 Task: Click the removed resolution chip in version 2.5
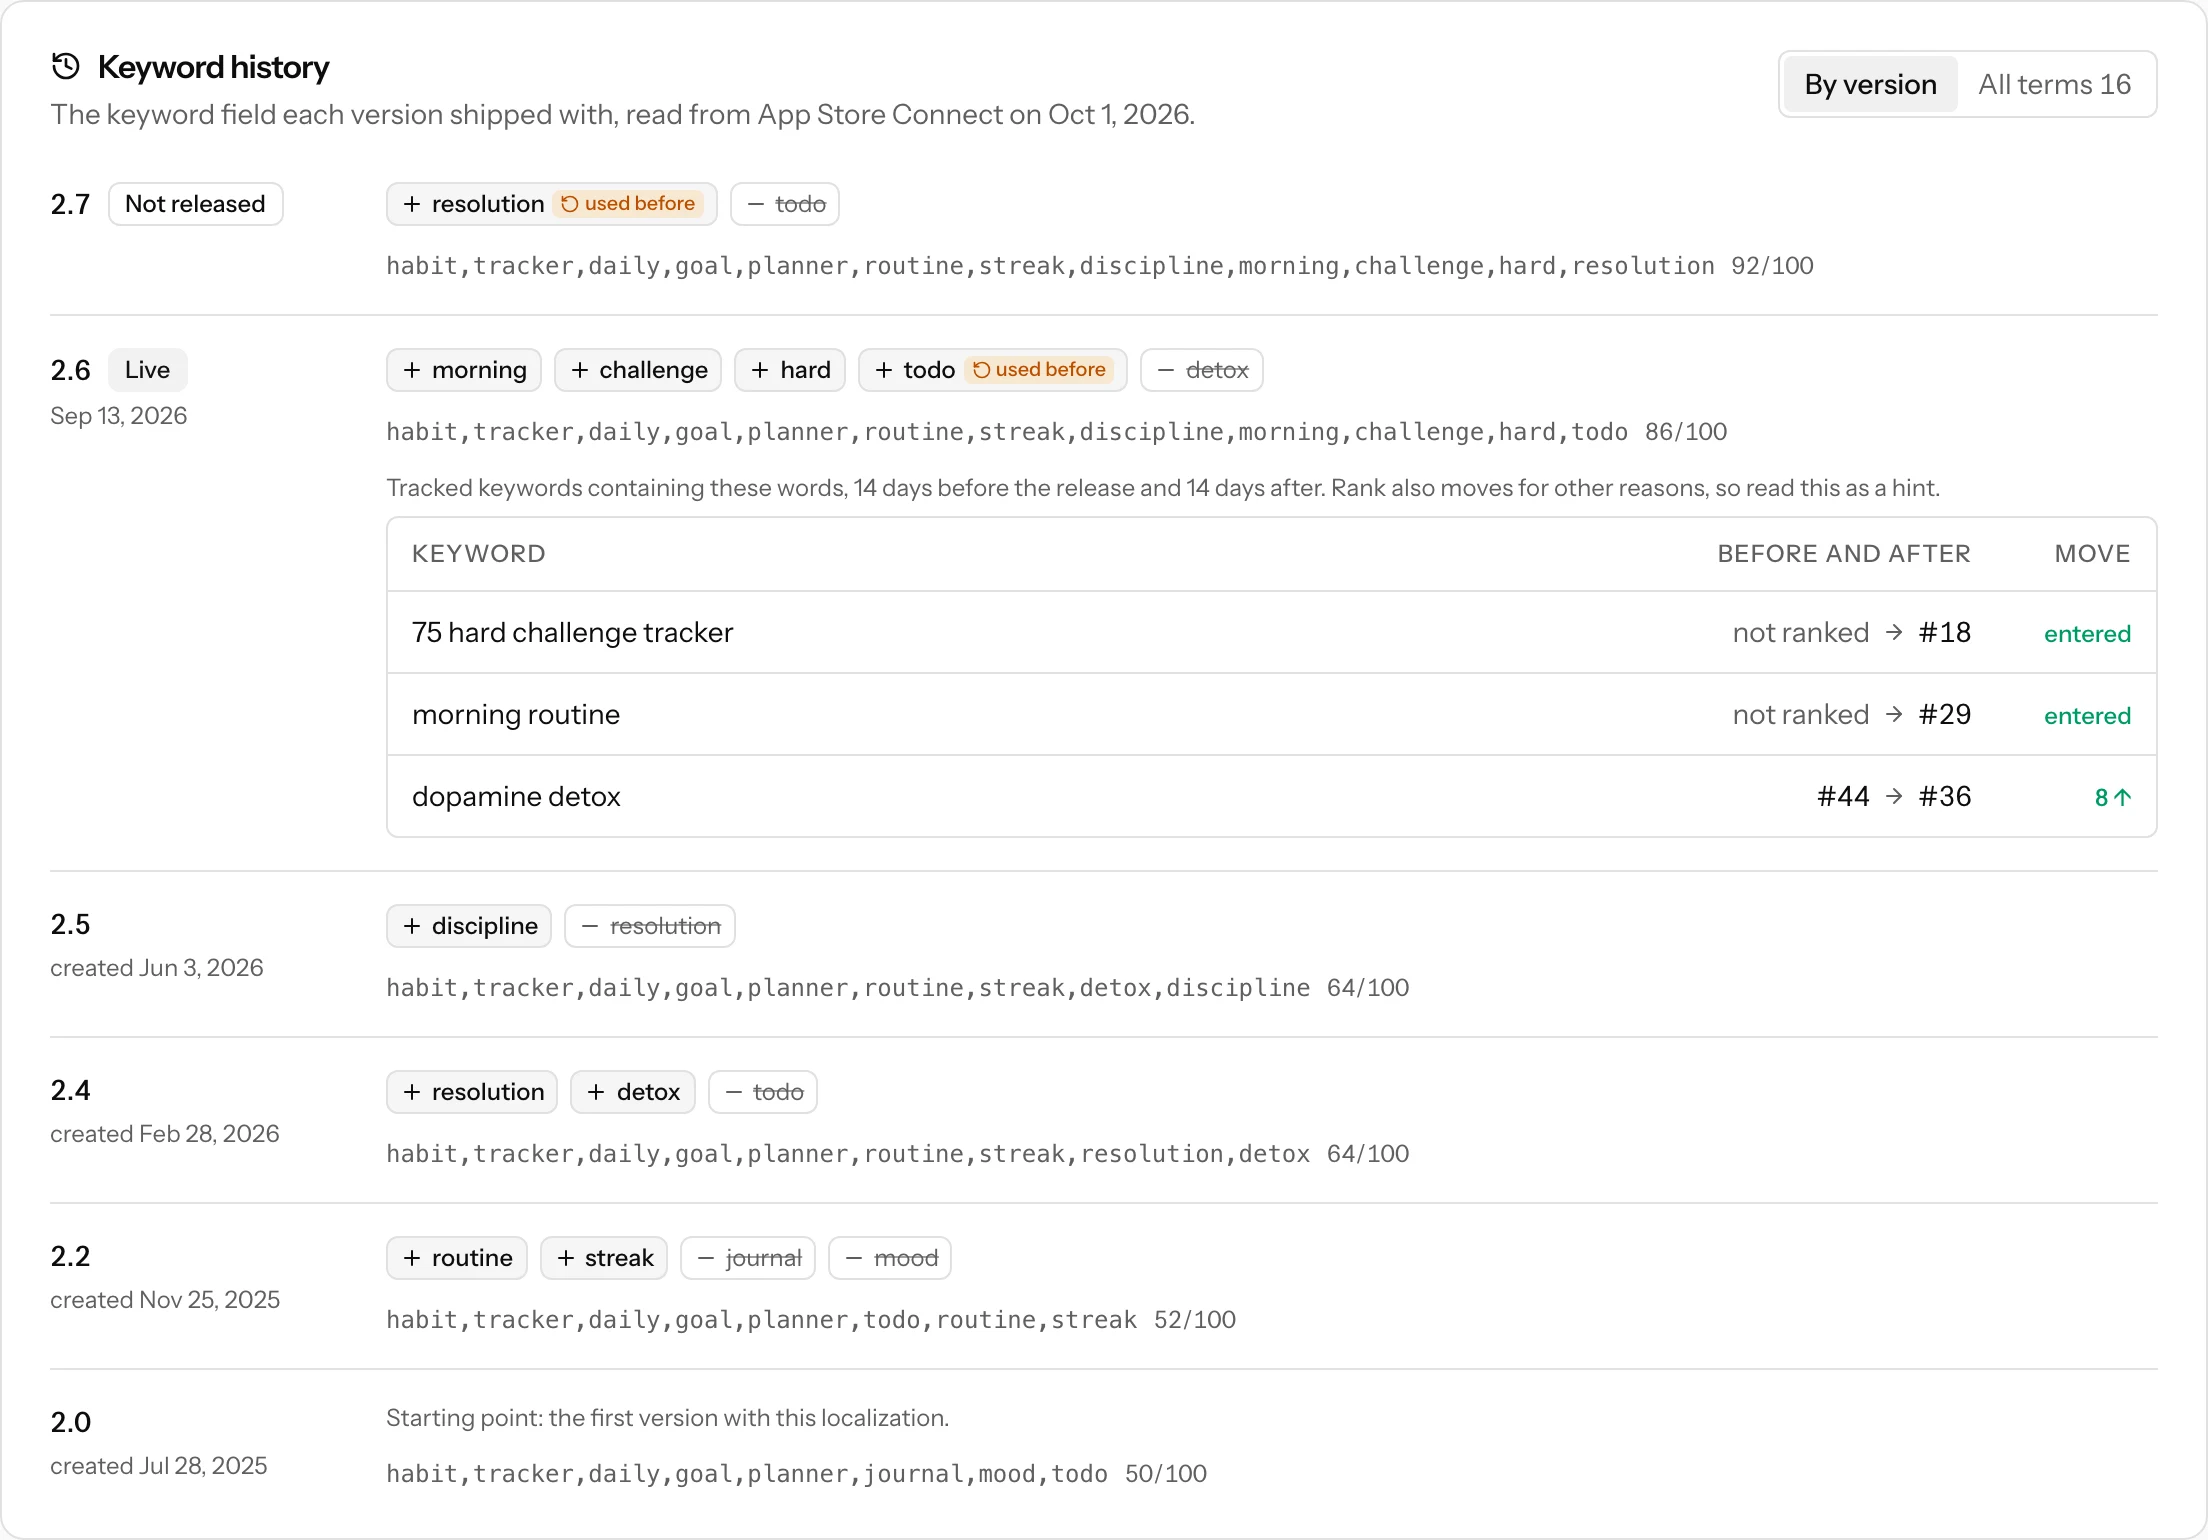point(650,926)
